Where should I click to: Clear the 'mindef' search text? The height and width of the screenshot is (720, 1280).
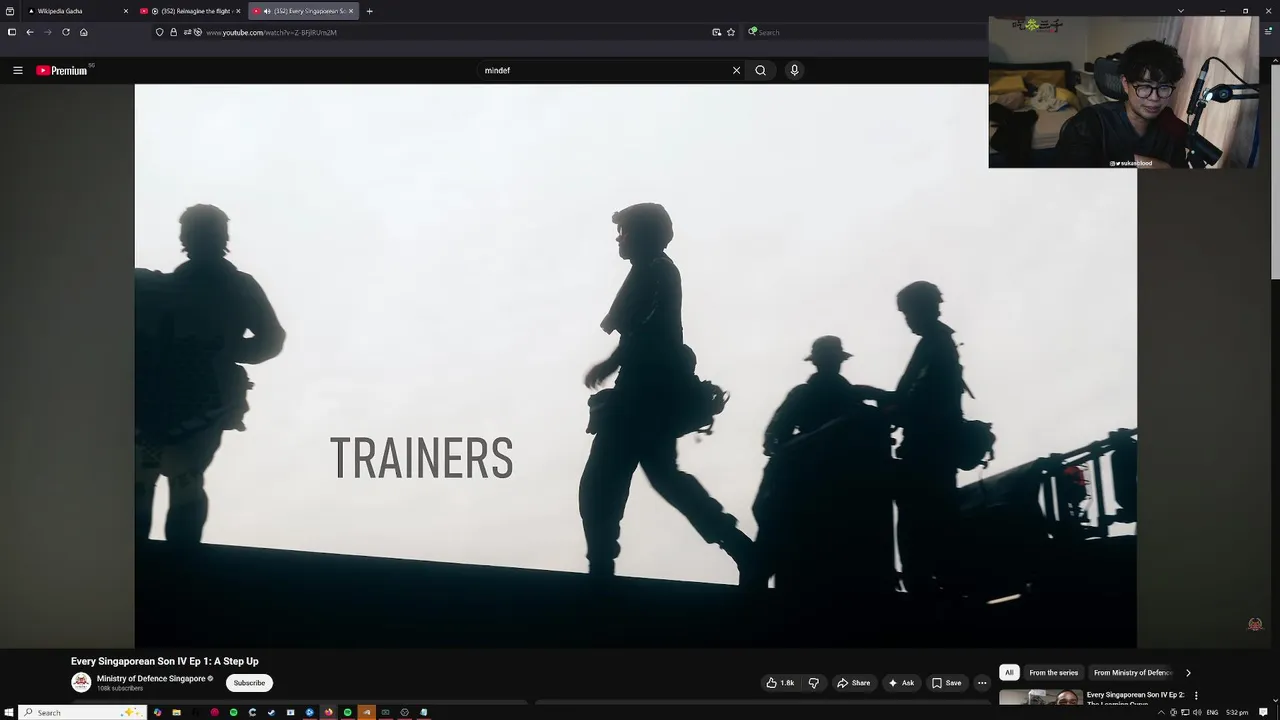pos(736,70)
